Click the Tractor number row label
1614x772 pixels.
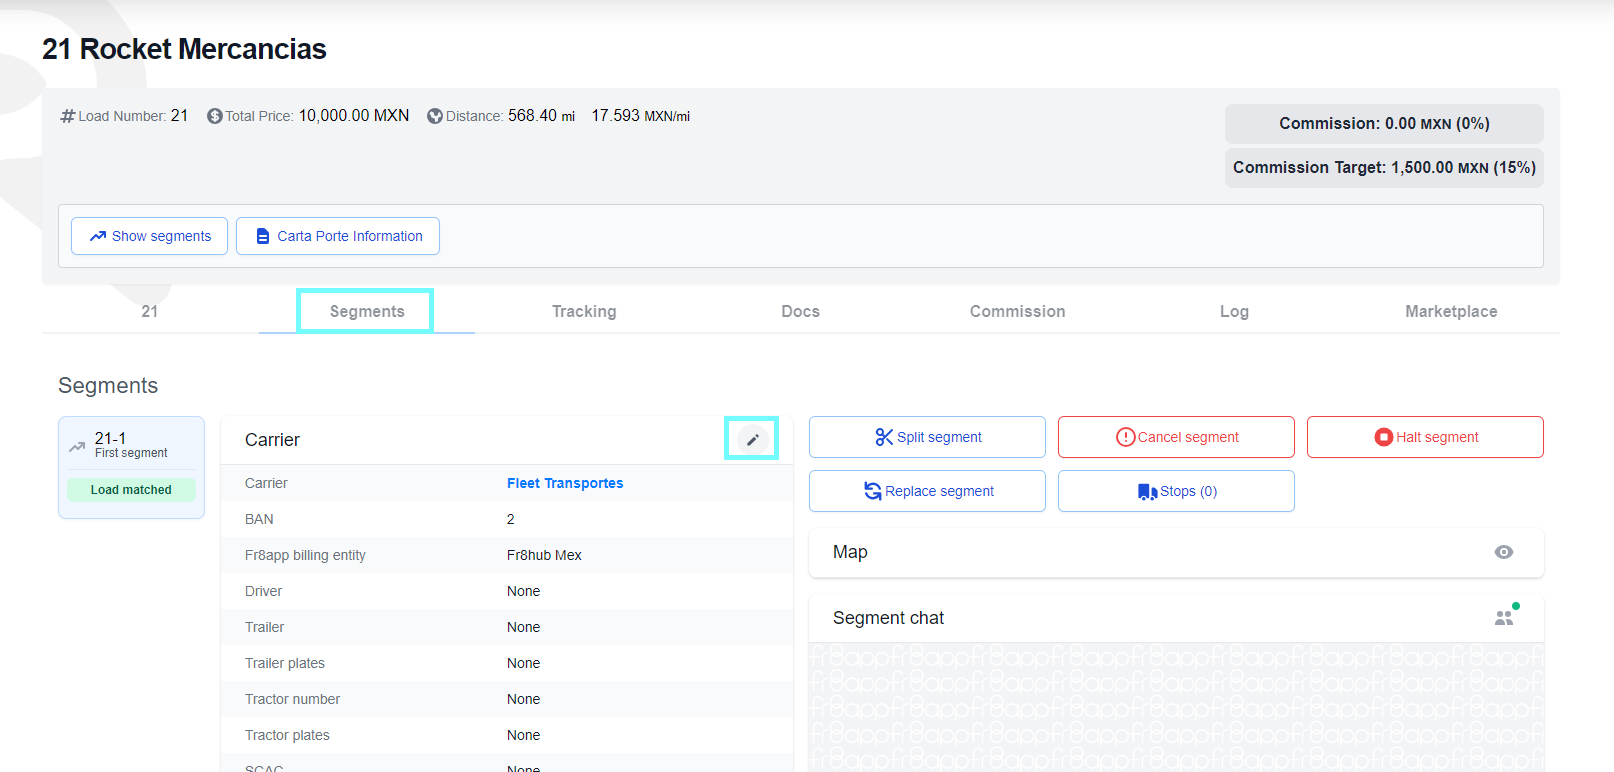click(x=292, y=699)
